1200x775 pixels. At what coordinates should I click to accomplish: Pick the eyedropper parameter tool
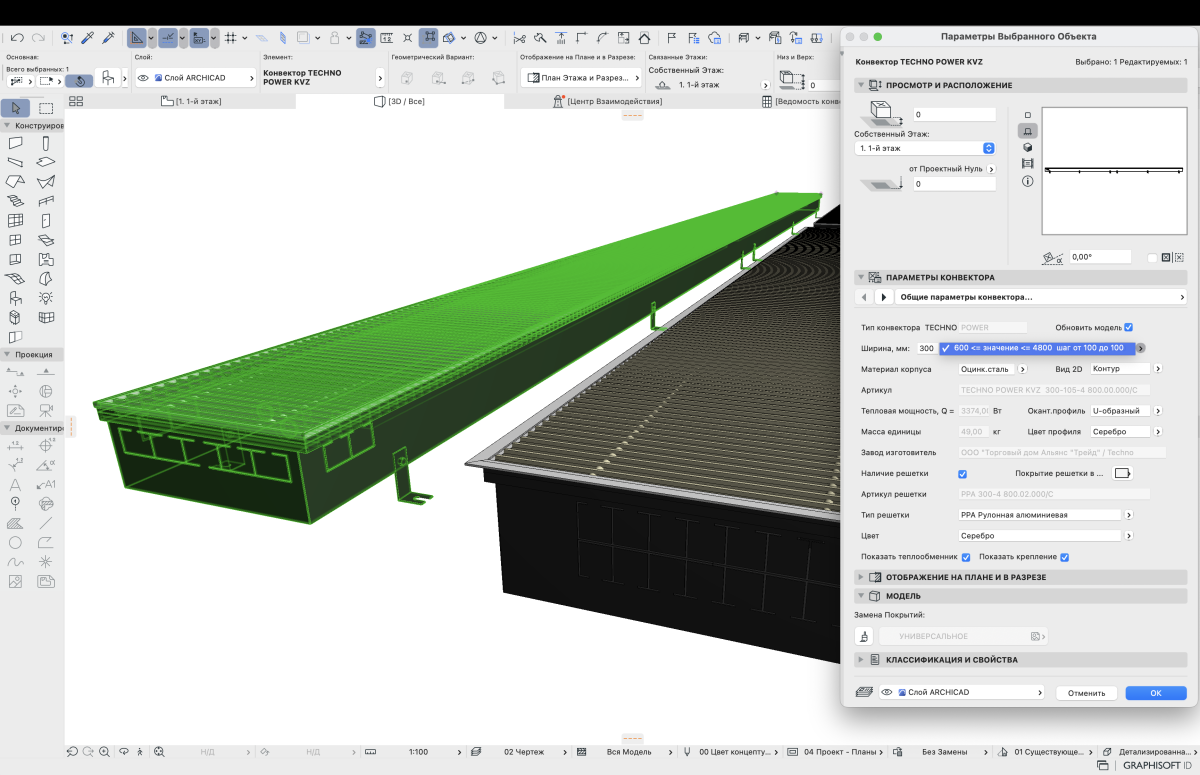click(88, 38)
